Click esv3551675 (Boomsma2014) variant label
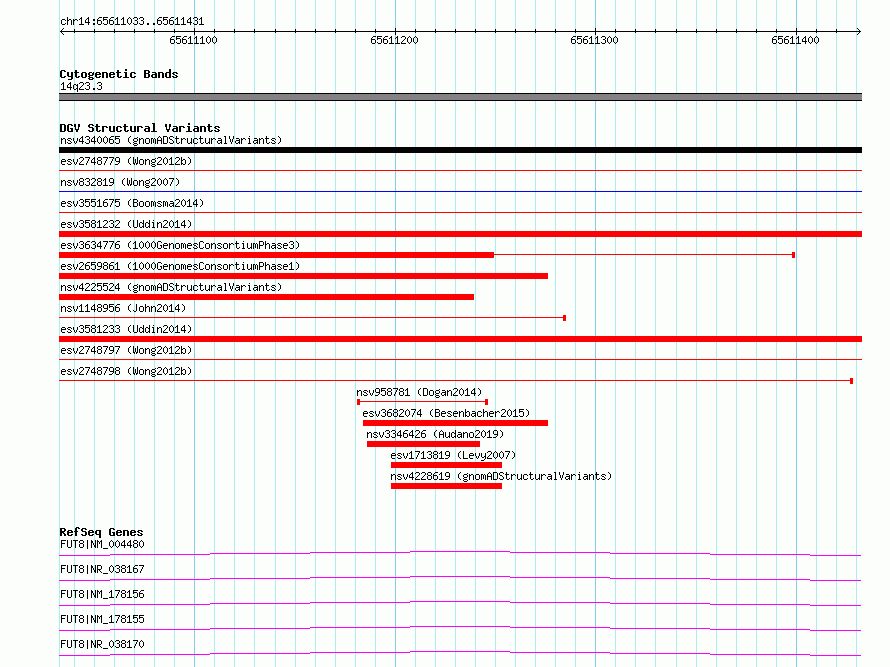The image size is (890, 667). coord(132,203)
